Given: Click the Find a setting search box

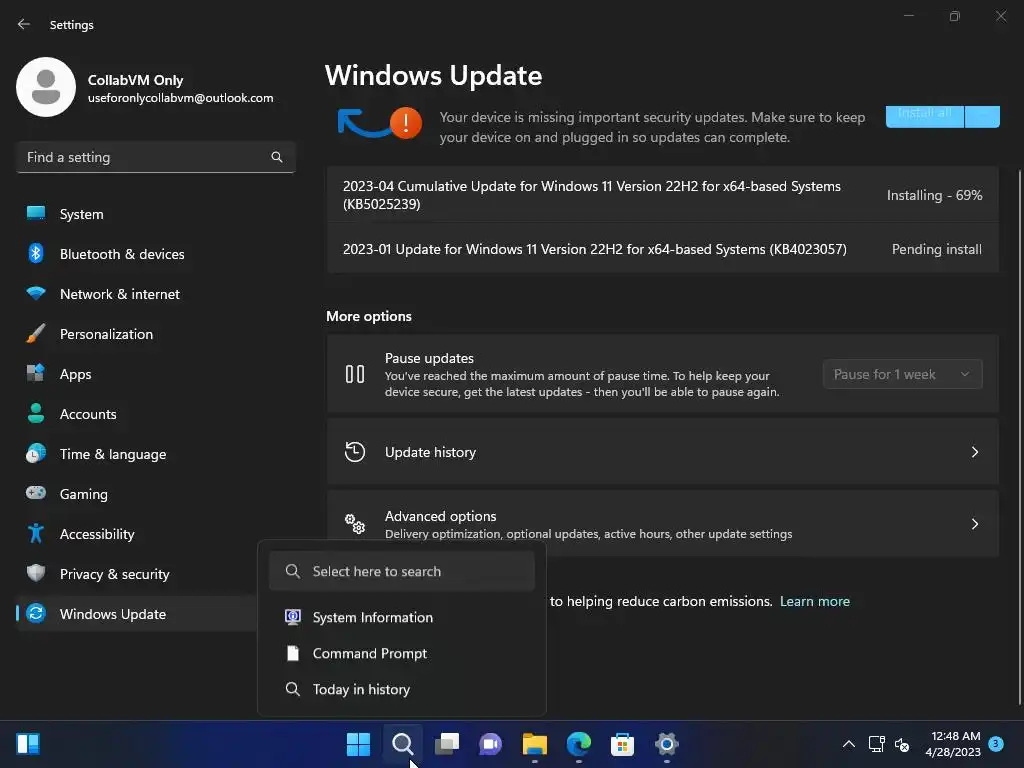Looking at the screenshot, I should coord(156,157).
